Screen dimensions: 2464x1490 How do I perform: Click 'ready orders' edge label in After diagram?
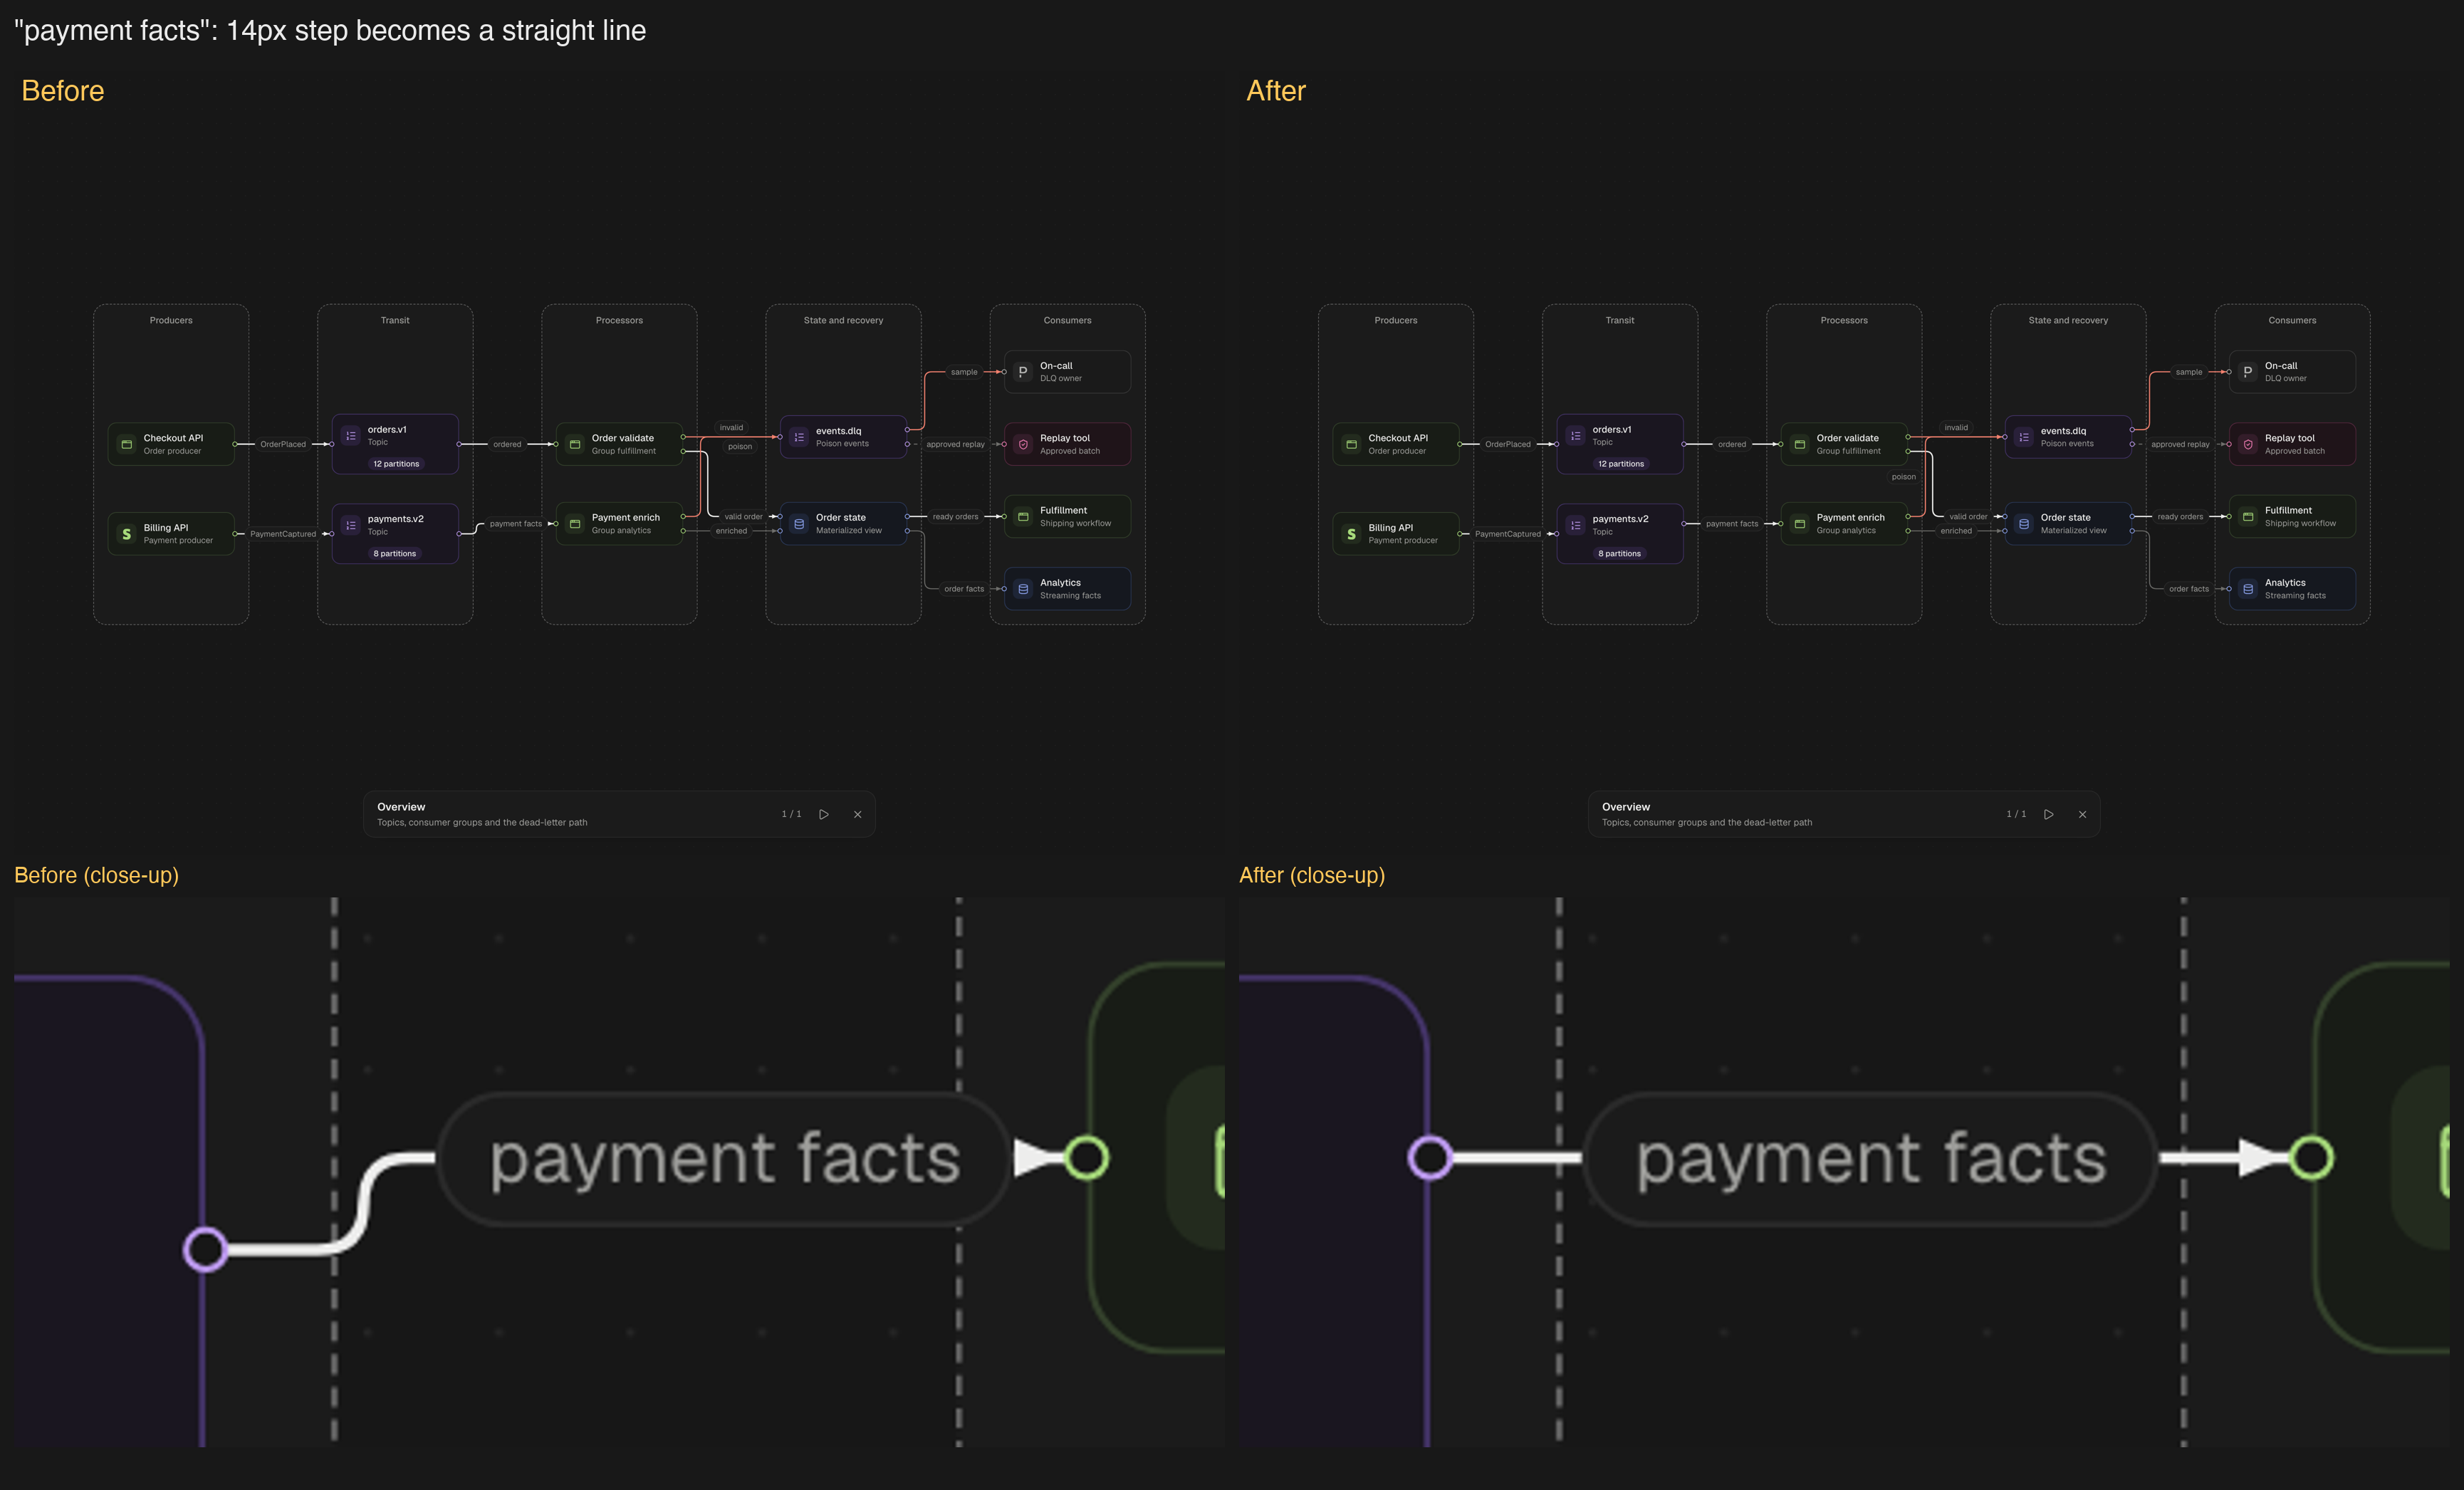tap(2180, 517)
